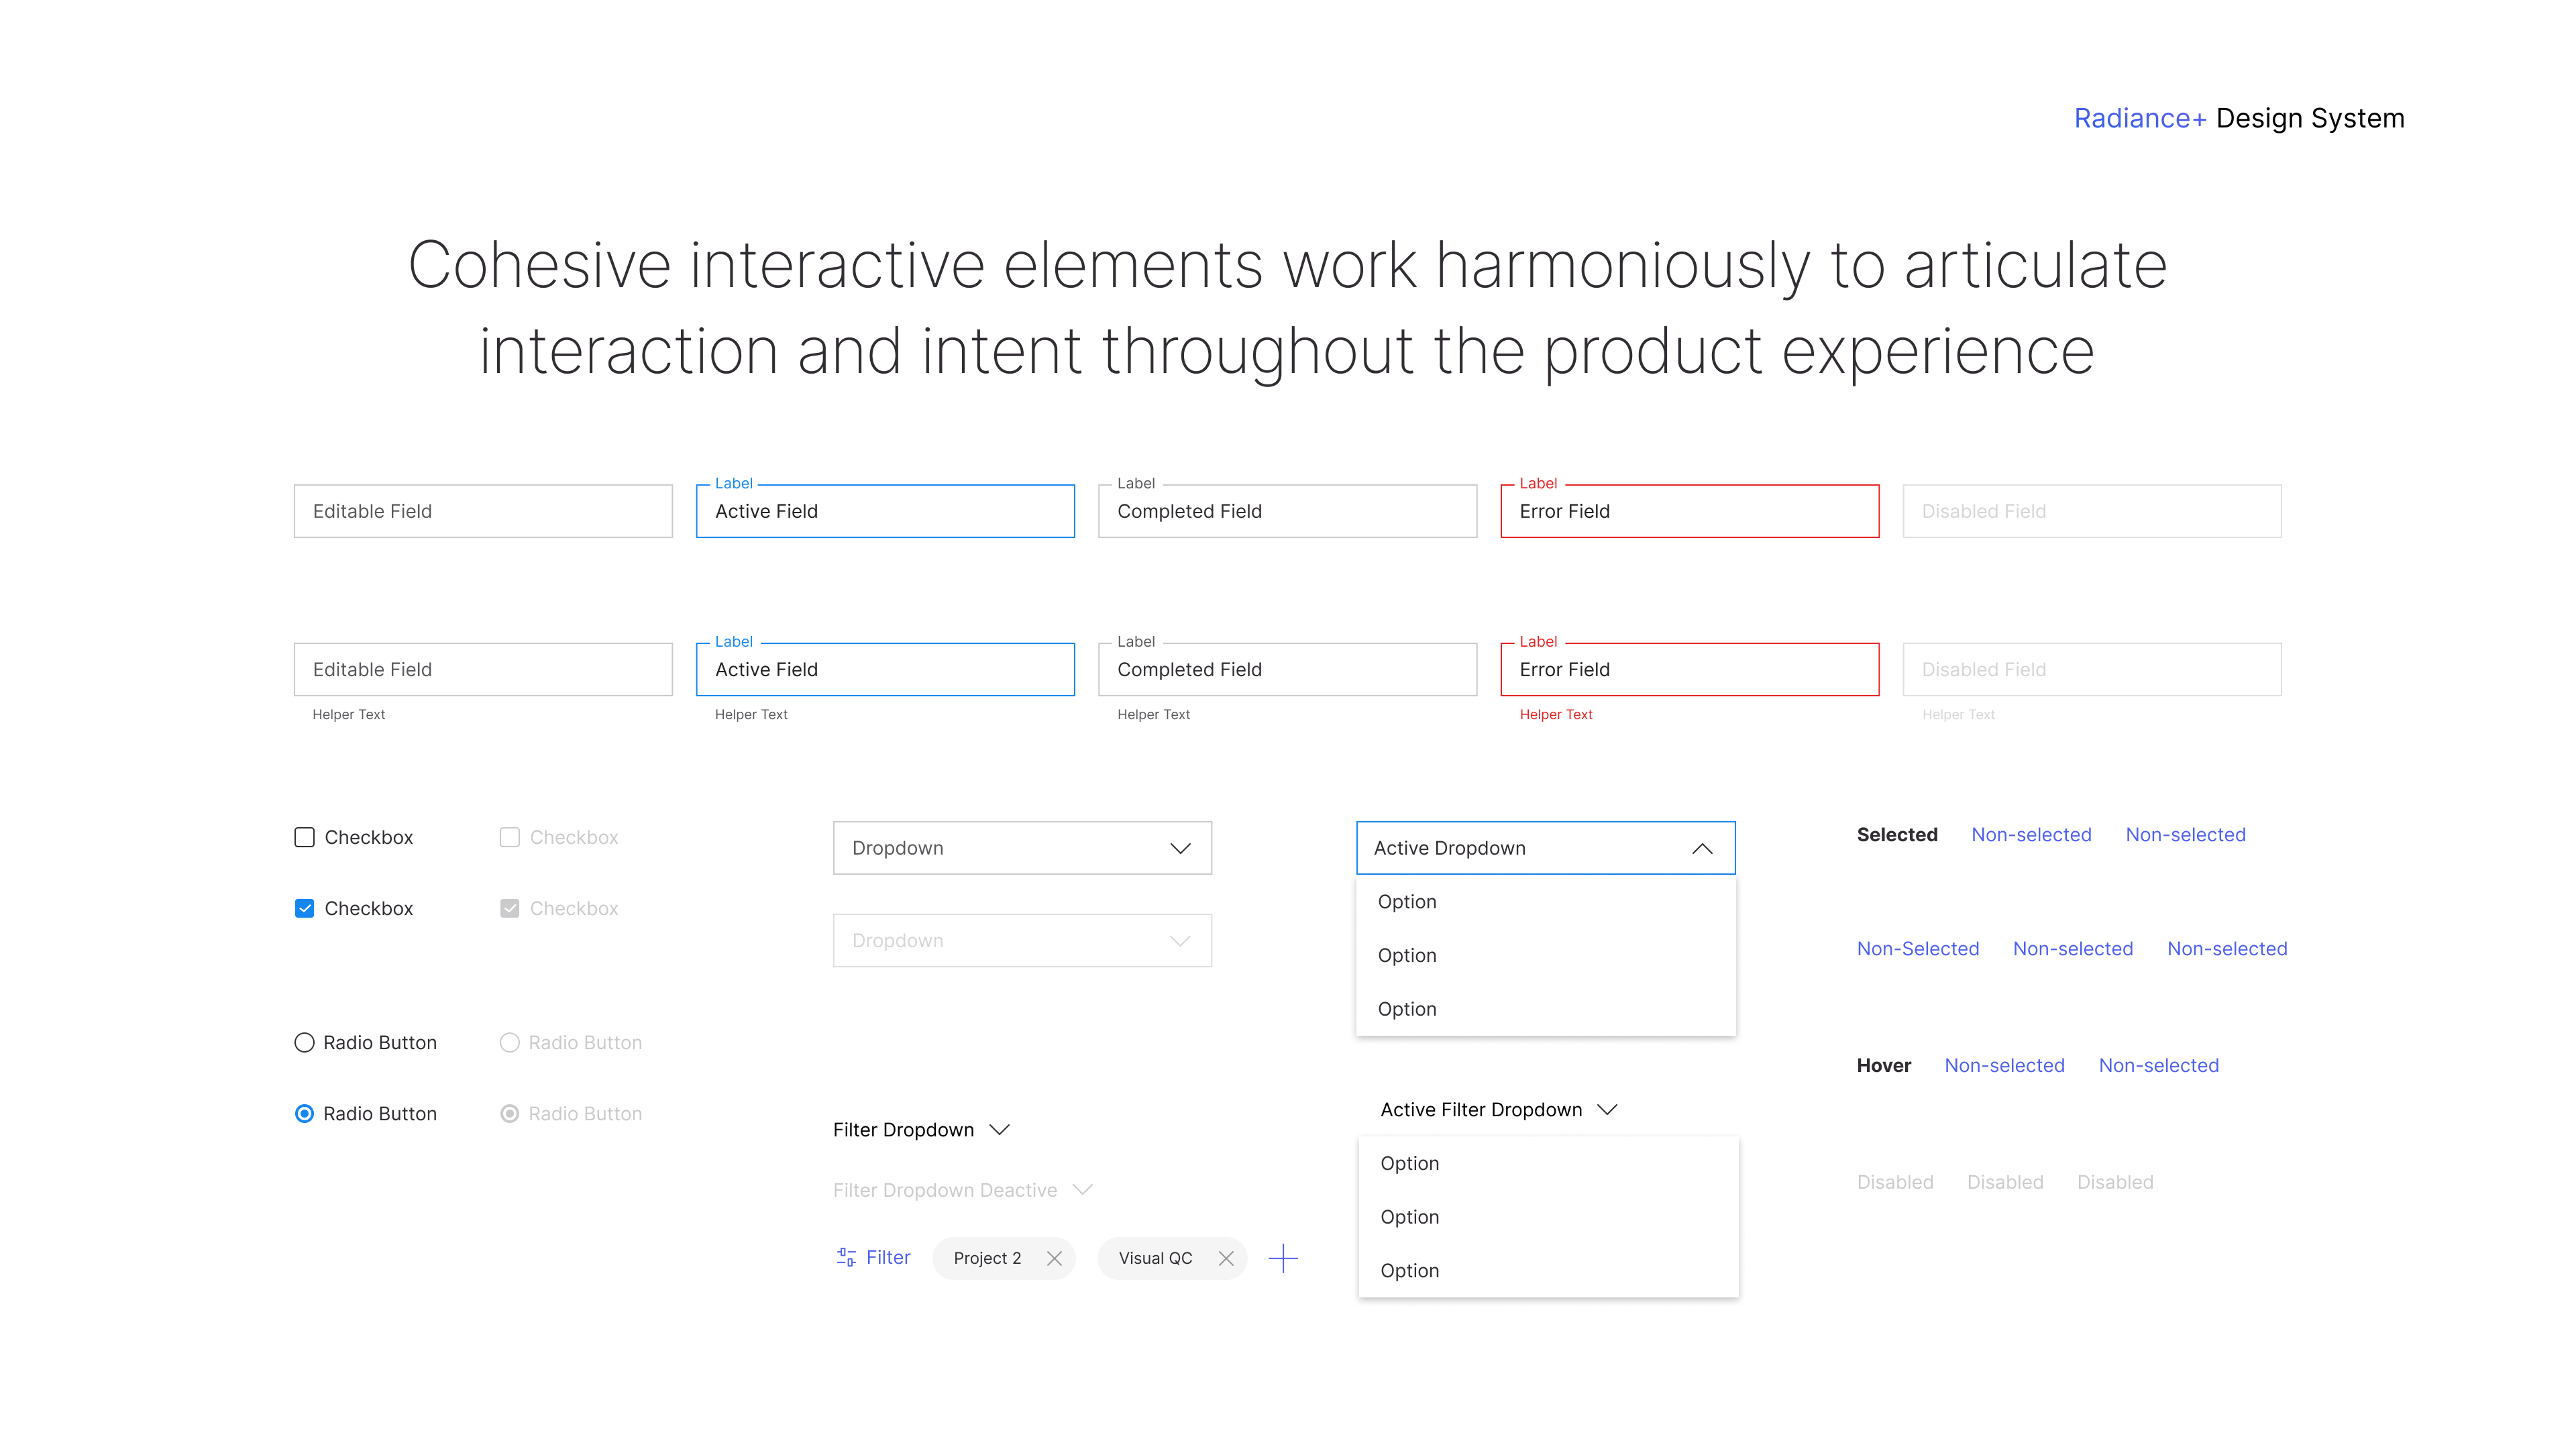Click the Filter Dropdown chevron arrow
This screenshot has width=2576, height=1449.
pos(999,1129)
